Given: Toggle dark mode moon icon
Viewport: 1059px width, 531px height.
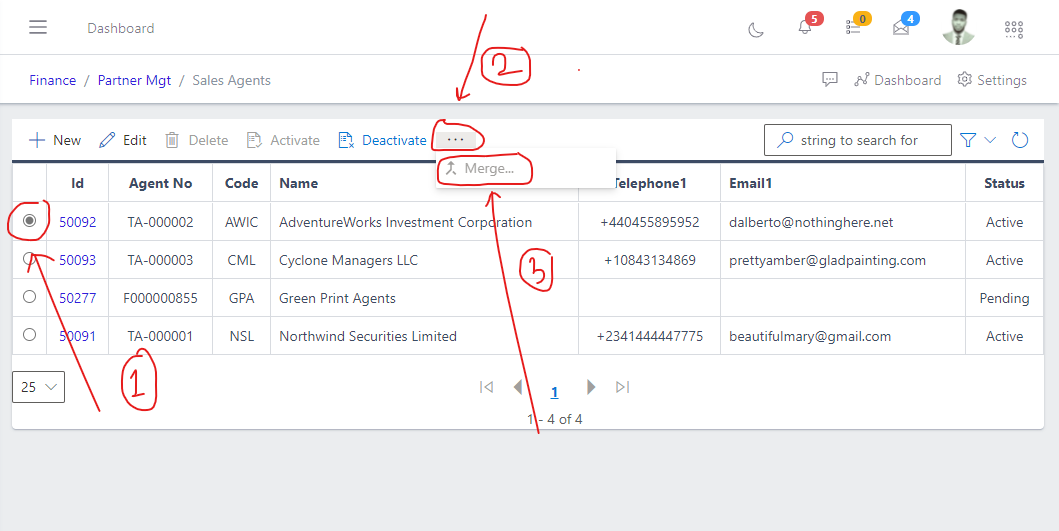Looking at the screenshot, I should pyautogui.click(x=756, y=29).
